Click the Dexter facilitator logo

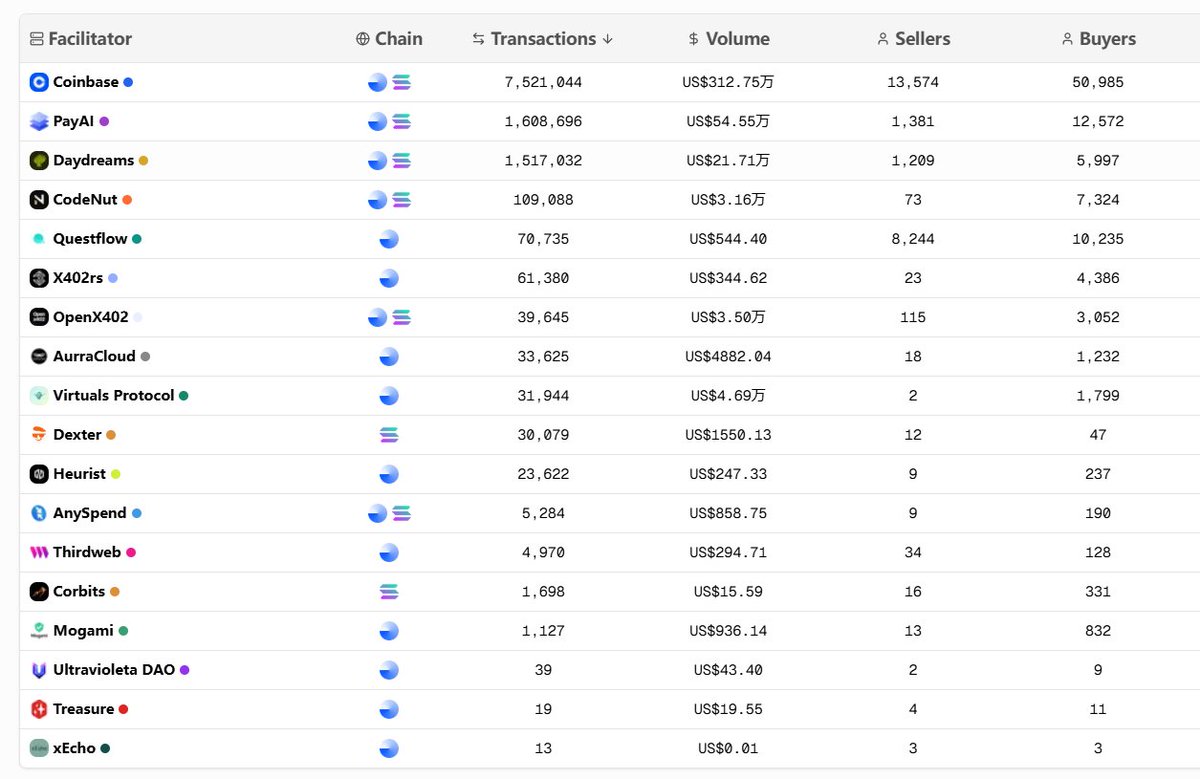point(39,435)
